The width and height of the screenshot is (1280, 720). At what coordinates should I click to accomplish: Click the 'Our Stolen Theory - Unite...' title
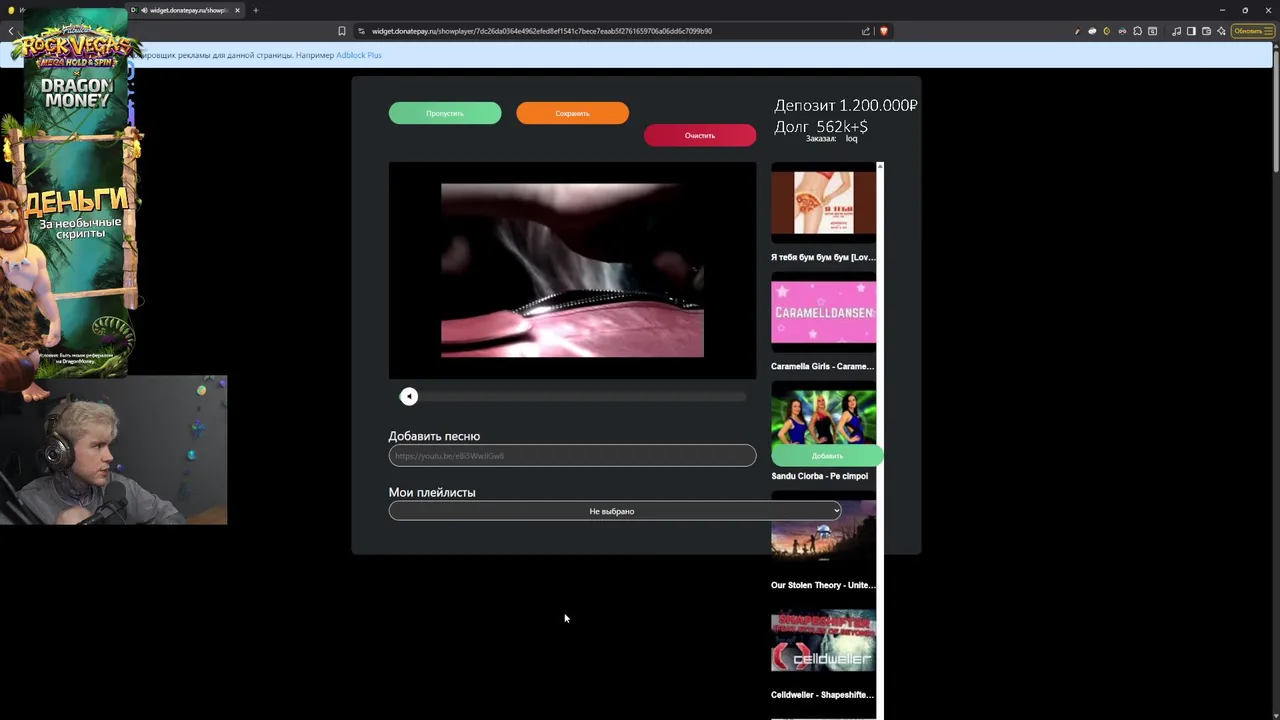(823, 585)
